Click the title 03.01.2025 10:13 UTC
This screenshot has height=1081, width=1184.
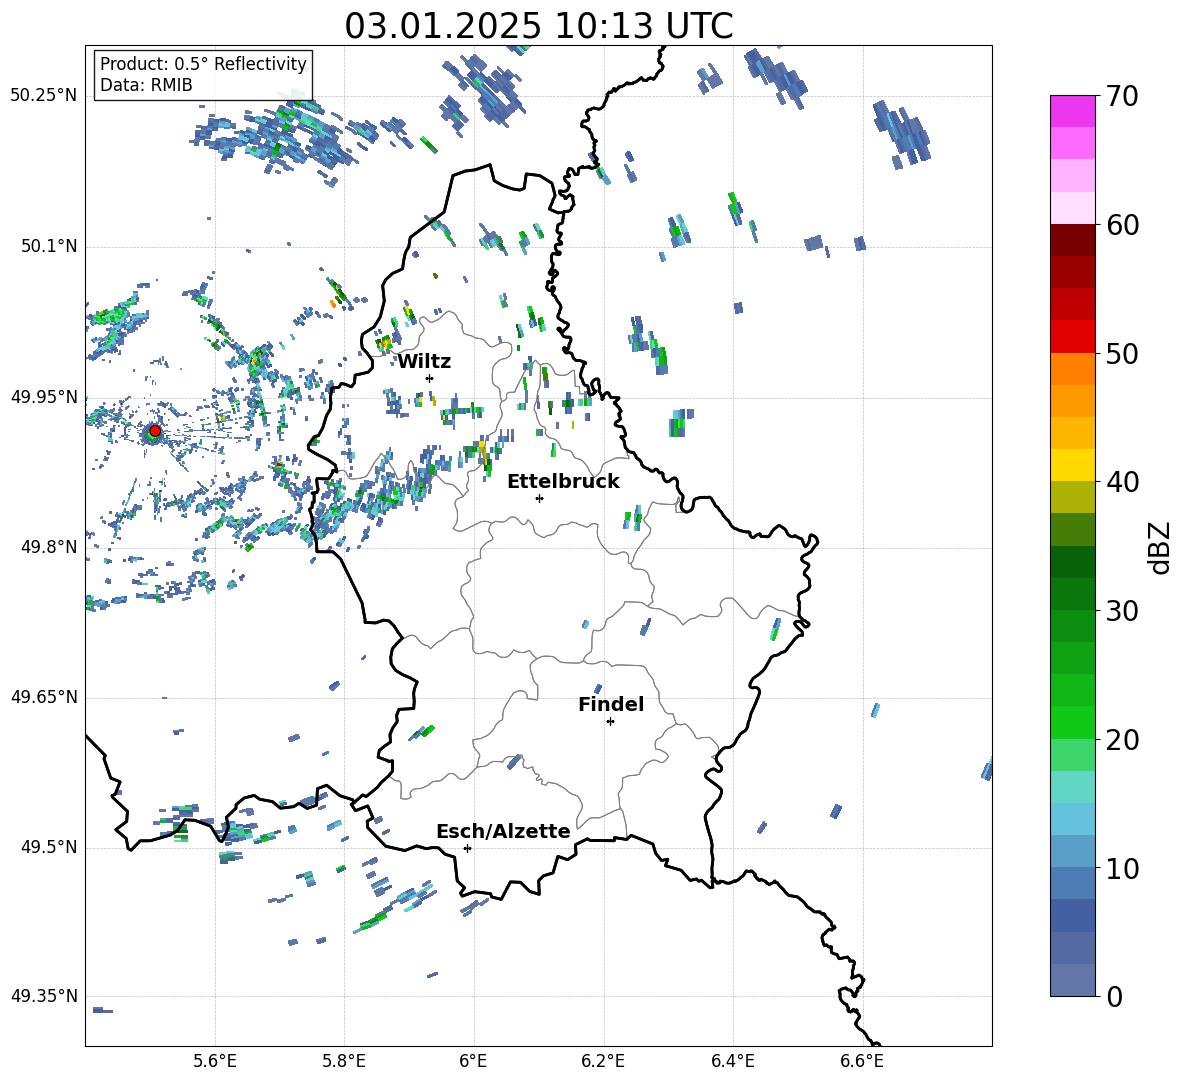click(538, 26)
